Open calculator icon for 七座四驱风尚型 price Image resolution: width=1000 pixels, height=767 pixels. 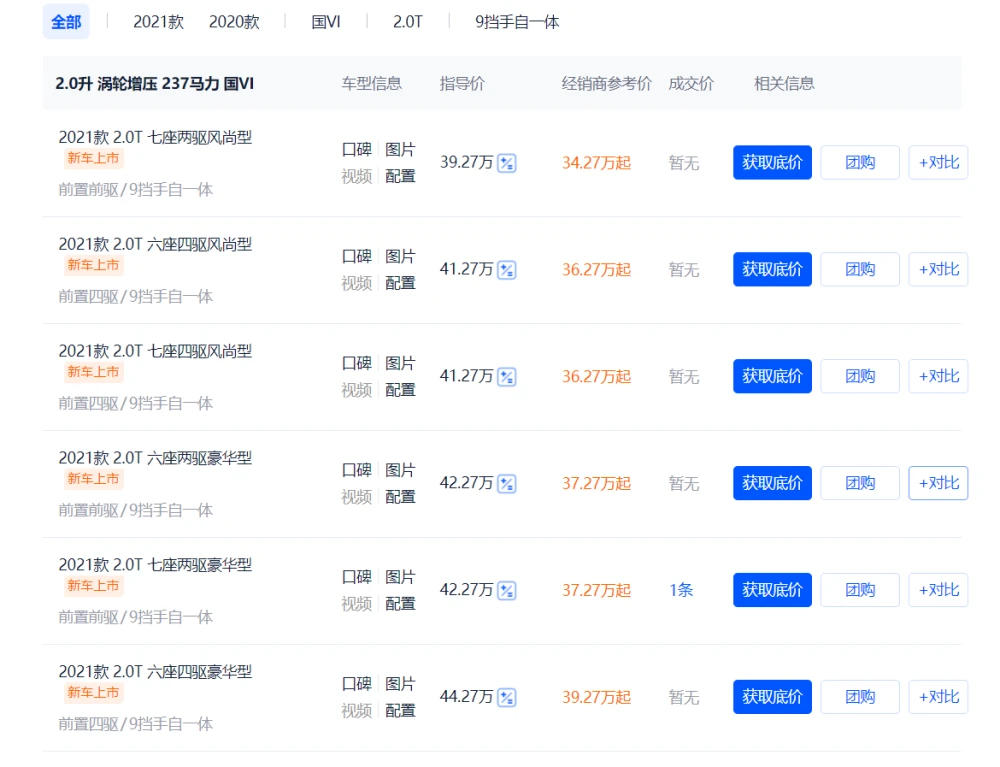click(x=506, y=377)
